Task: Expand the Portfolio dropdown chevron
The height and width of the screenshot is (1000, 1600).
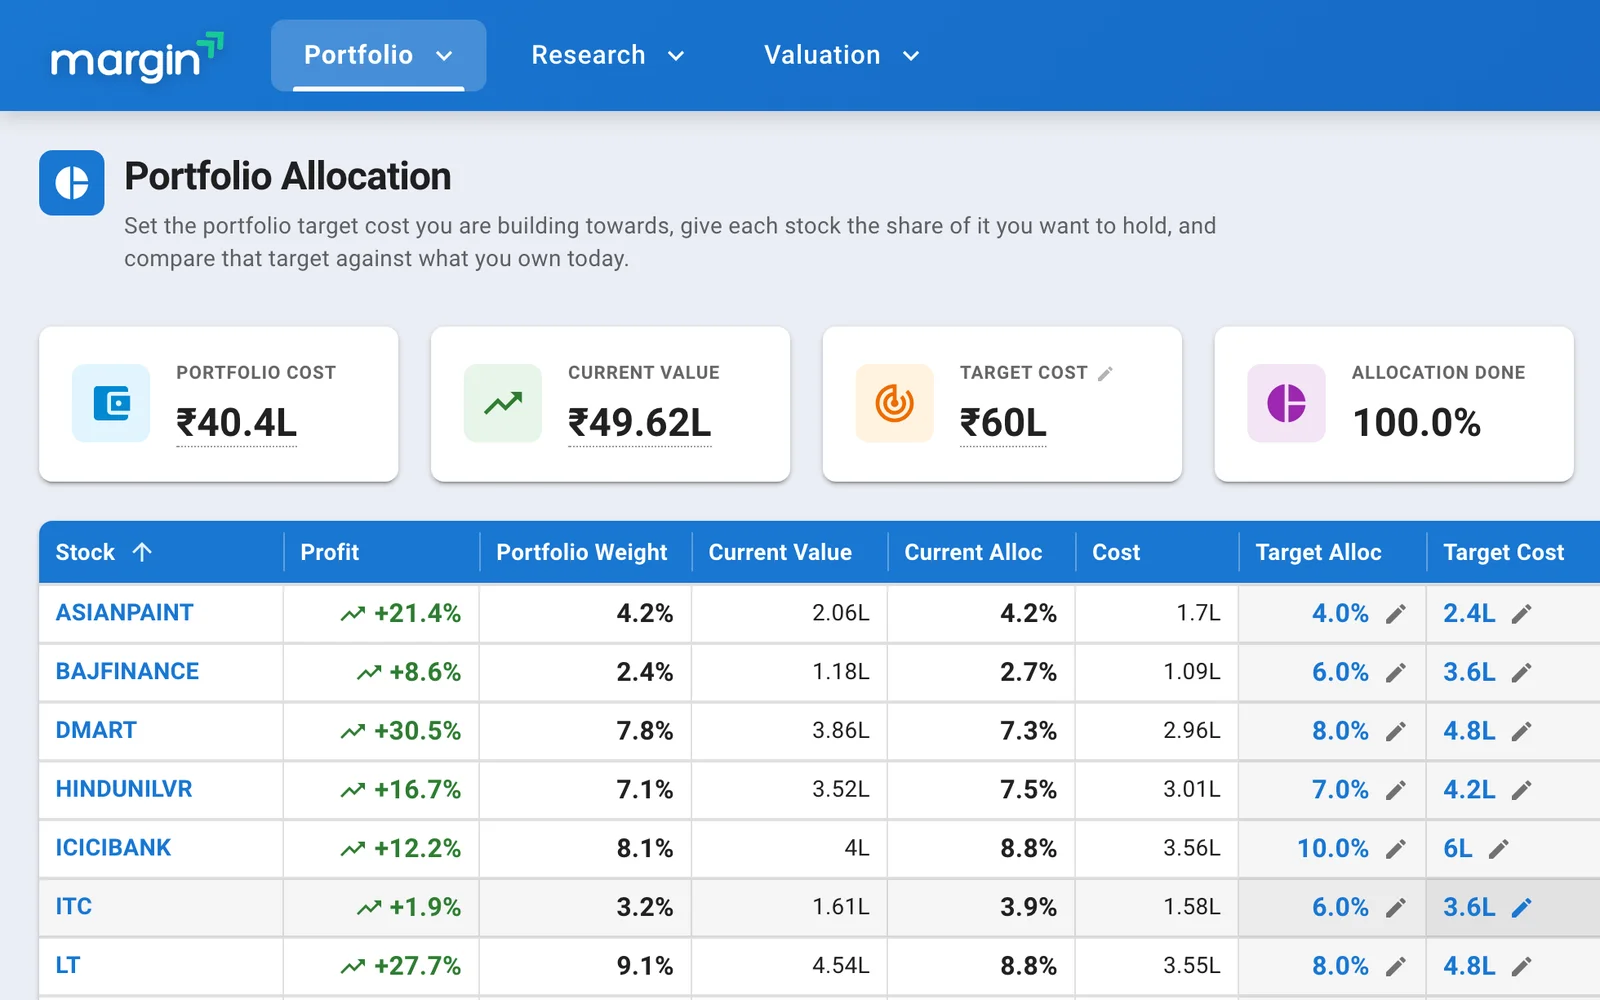Action: click(444, 56)
